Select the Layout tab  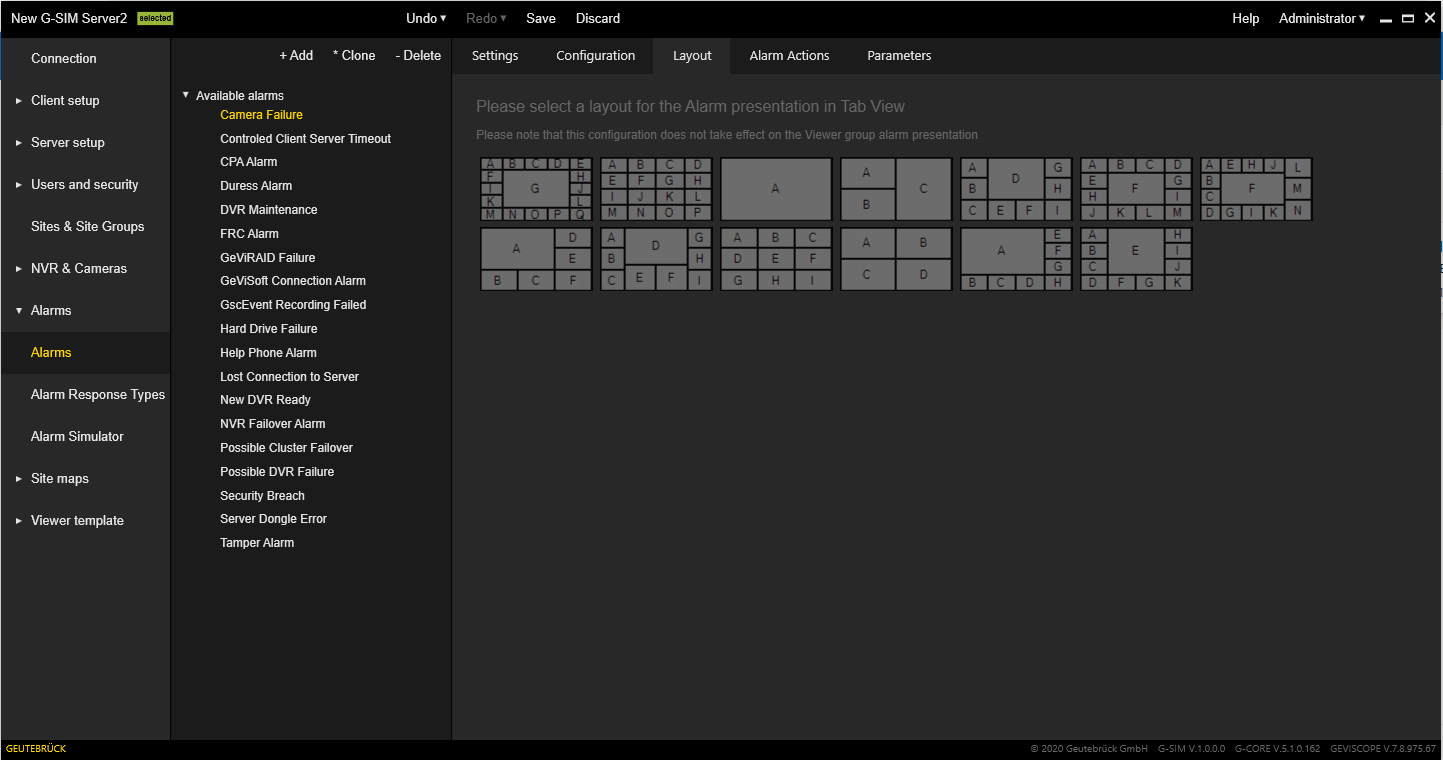pyautogui.click(x=692, y=56)
